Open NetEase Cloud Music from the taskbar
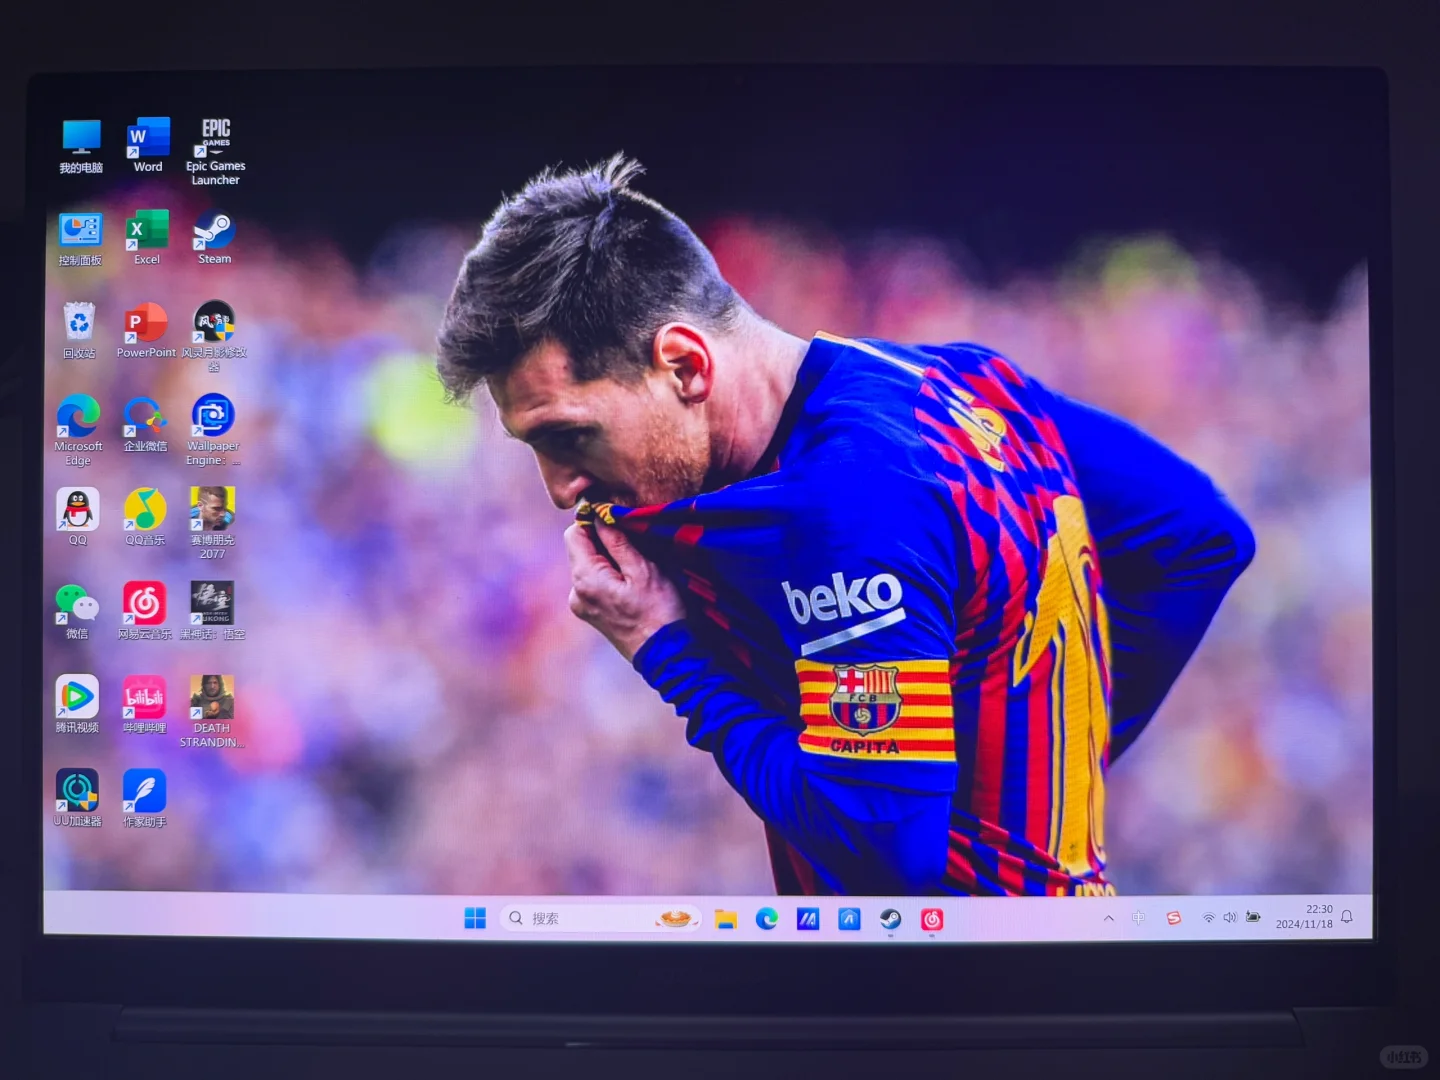1440x1080 pixels. point(932,917)
